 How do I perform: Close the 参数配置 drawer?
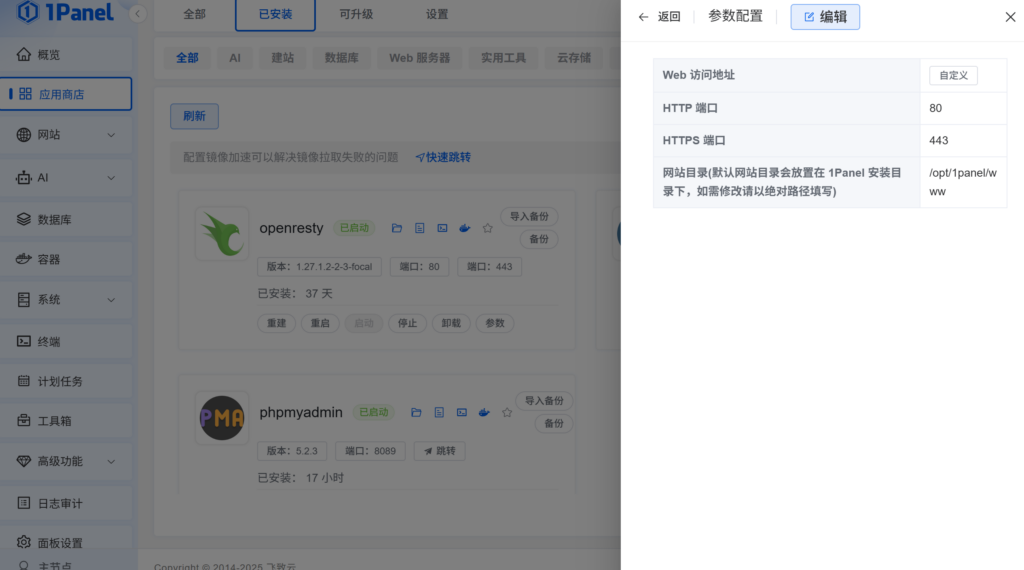coord(1010,17)
